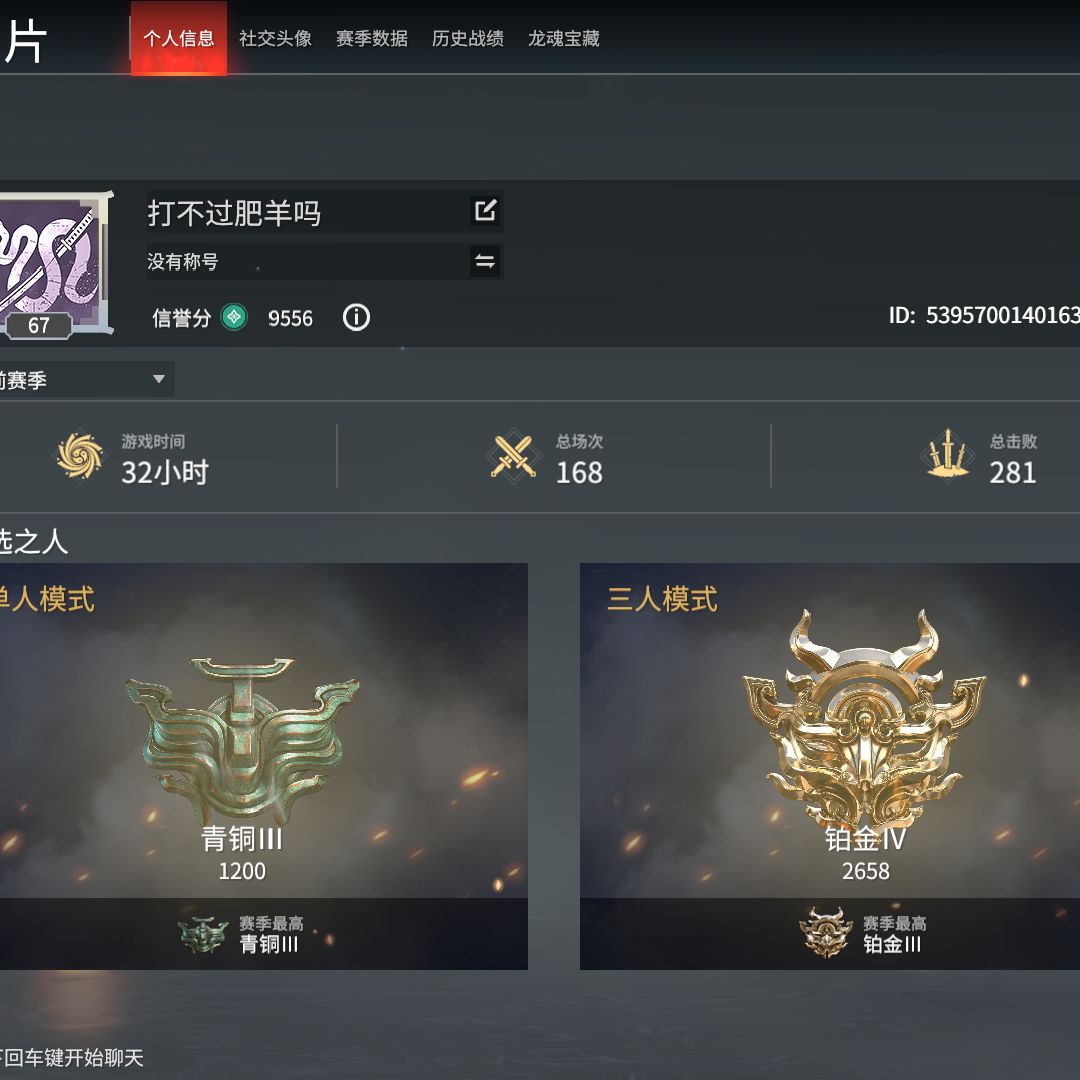Click the spiral play time icon
The width and height of the screenshot is (1080, 1080).
click(x=80, y=455)
